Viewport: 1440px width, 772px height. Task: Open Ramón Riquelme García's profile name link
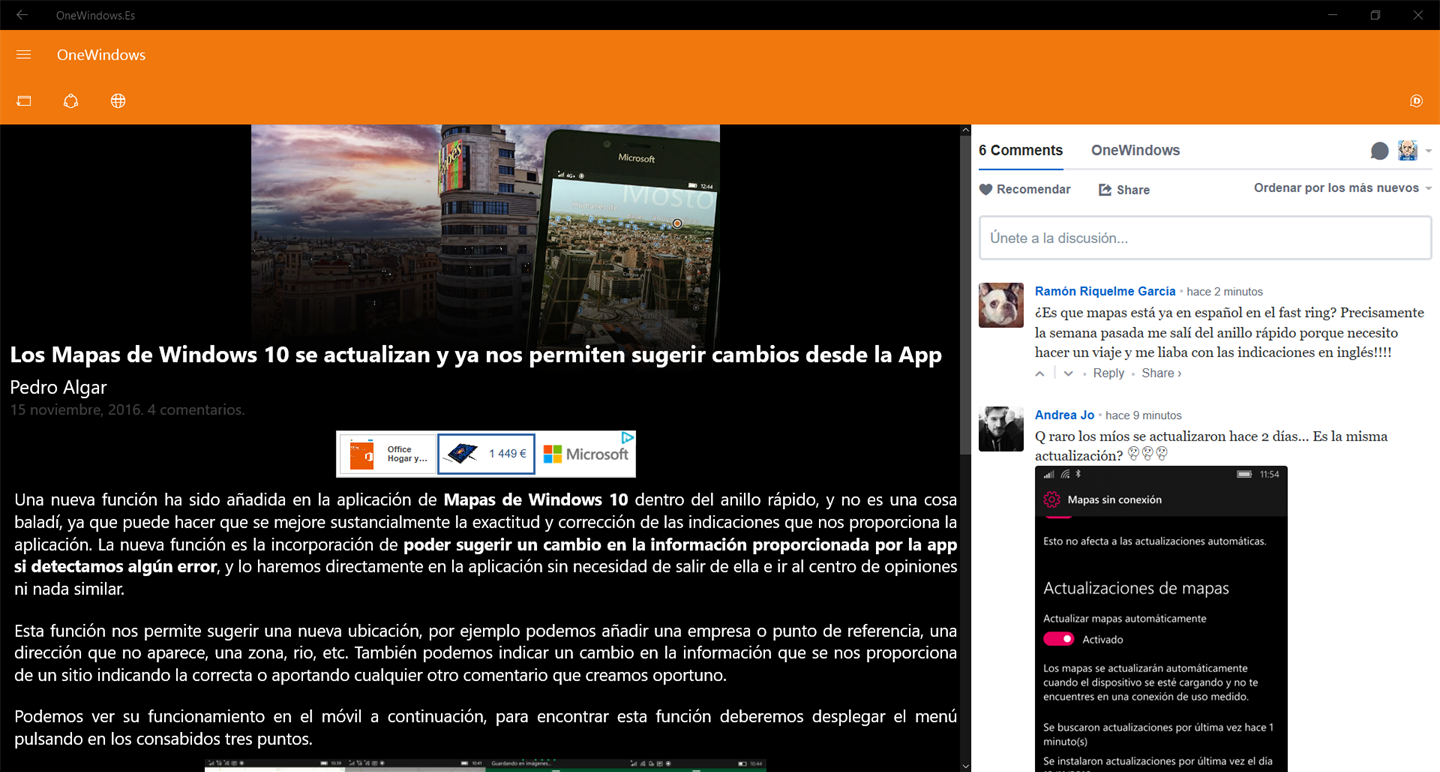click(1105, 291)
